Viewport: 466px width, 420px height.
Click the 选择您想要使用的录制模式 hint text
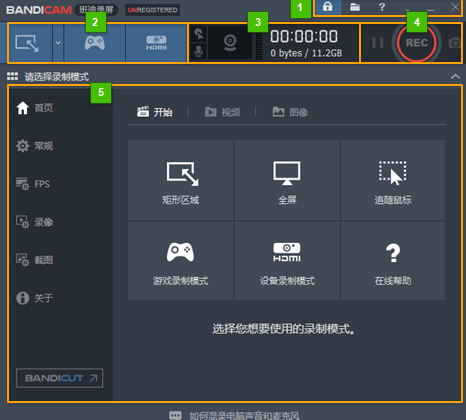coord(284,329)
